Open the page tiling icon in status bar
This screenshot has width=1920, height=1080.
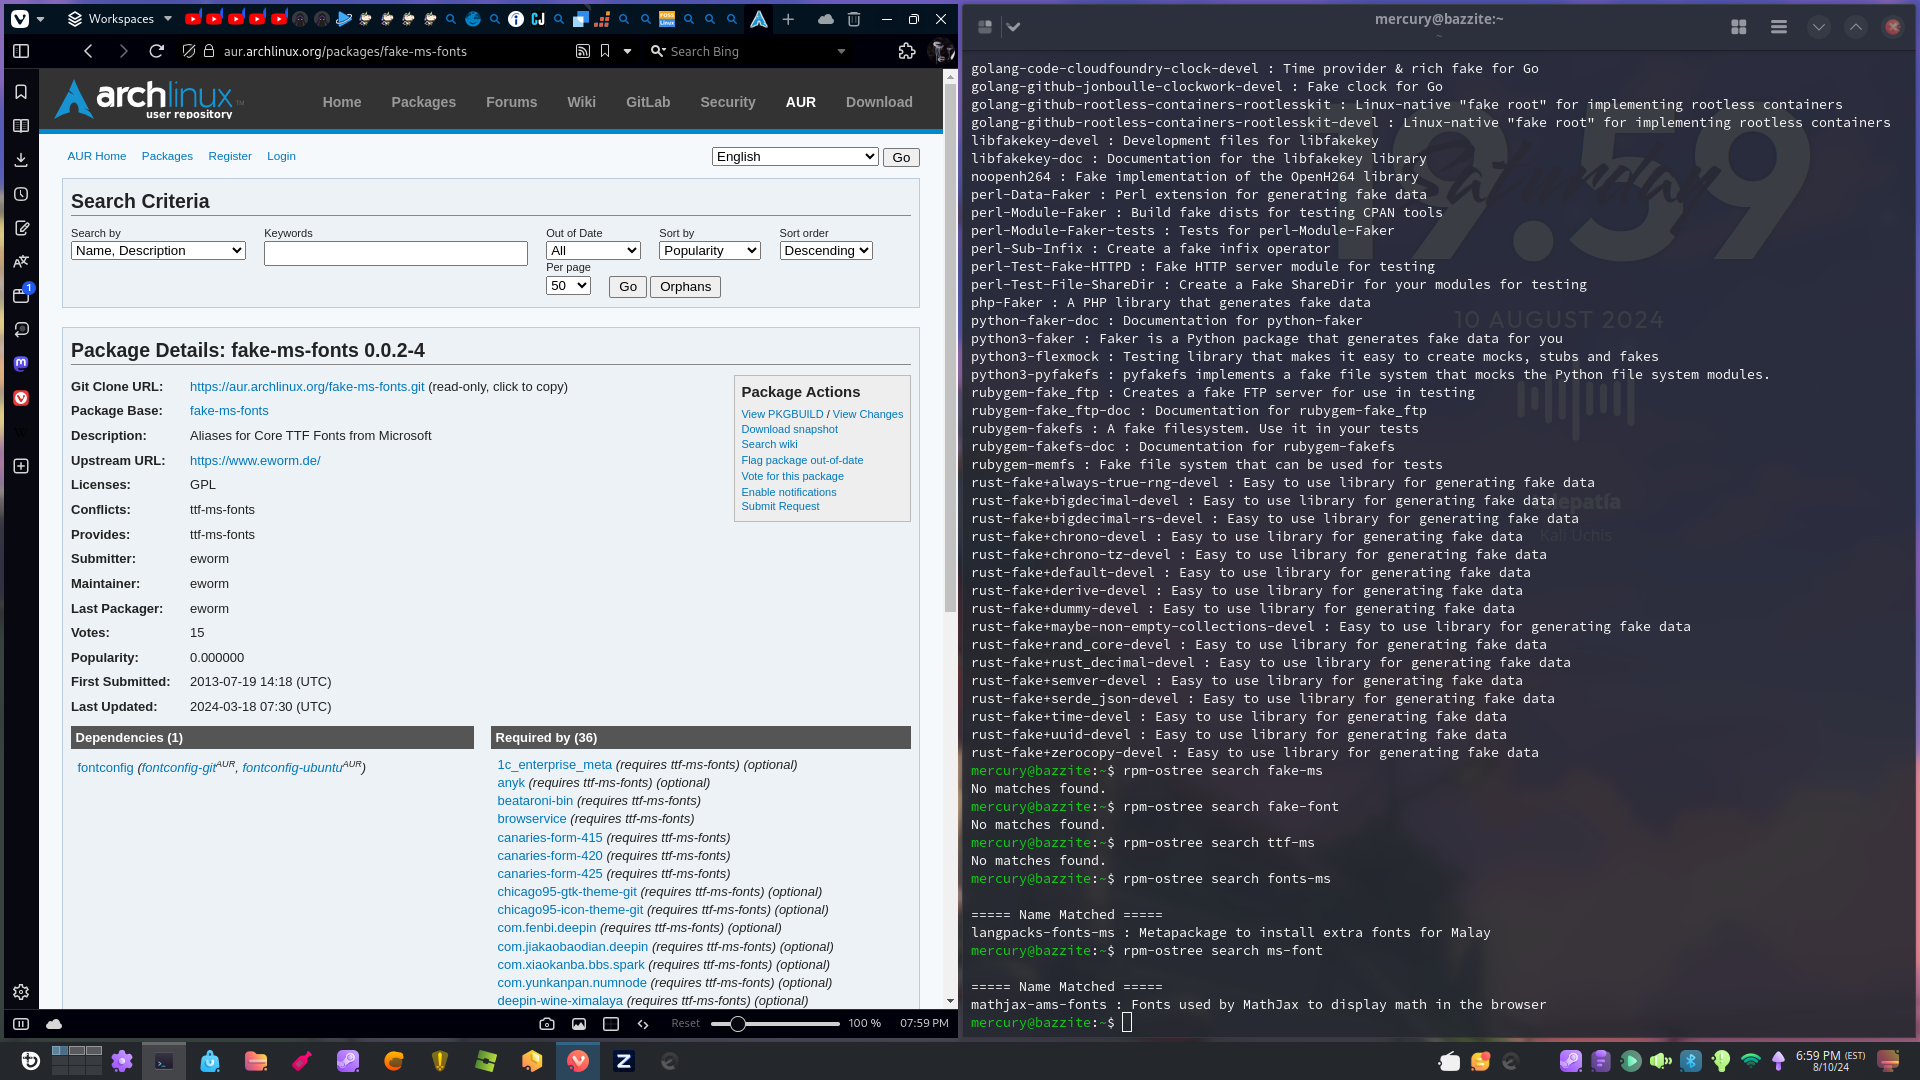click(611, 1023)
